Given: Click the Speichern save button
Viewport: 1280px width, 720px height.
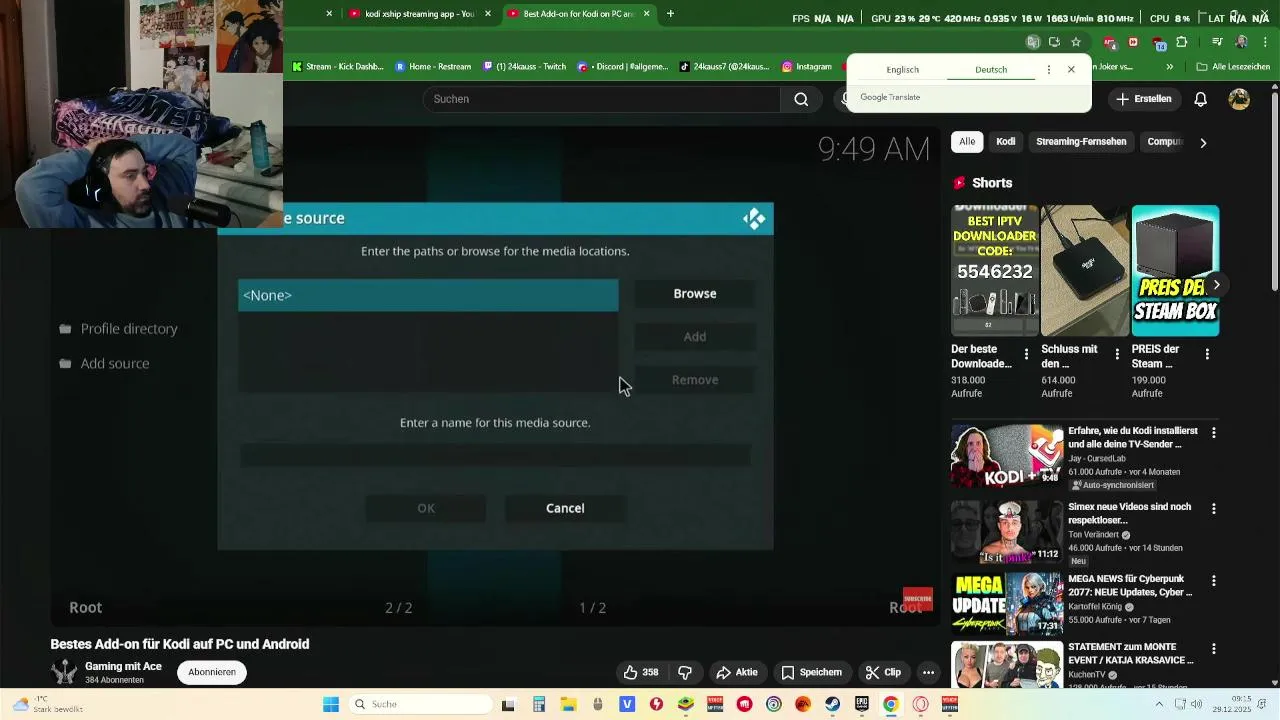Looking at the screenshot, I should pos(812,672).
